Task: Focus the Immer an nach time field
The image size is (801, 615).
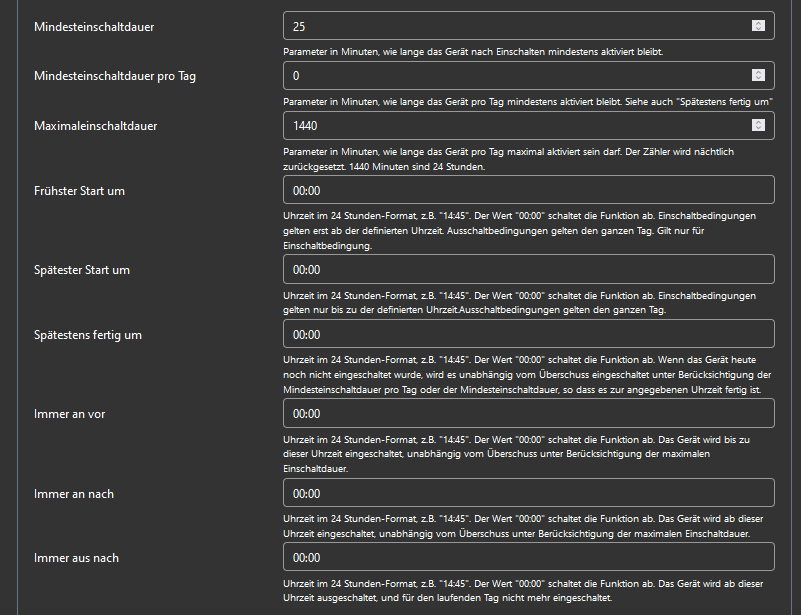Action: click(x=529, y=493)
